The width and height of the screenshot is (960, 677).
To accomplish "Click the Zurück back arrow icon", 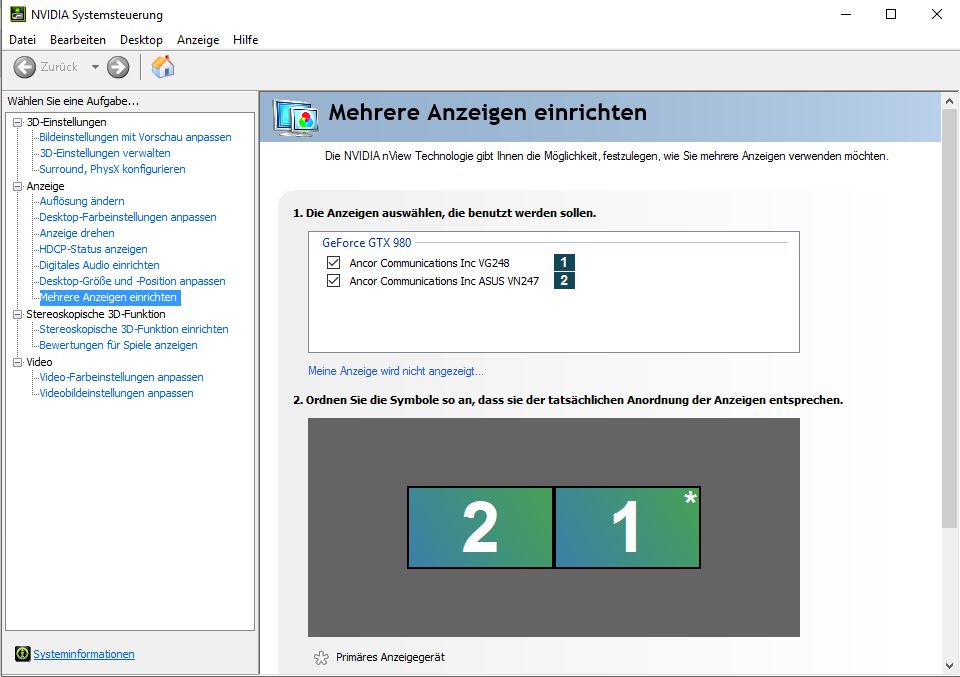I will tap(24, 67).
